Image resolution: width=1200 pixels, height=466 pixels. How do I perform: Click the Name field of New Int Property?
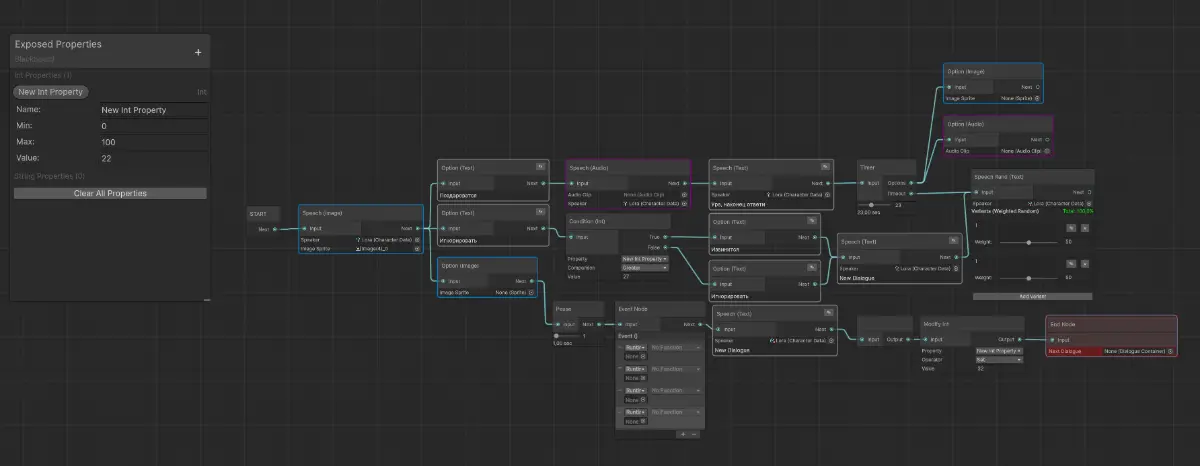[x=154, y=110]
